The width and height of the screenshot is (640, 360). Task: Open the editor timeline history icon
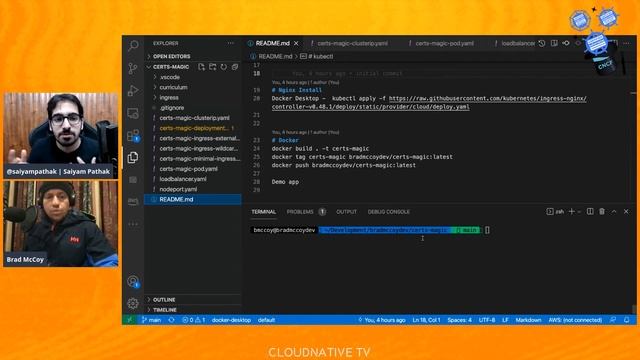[542, 43]
